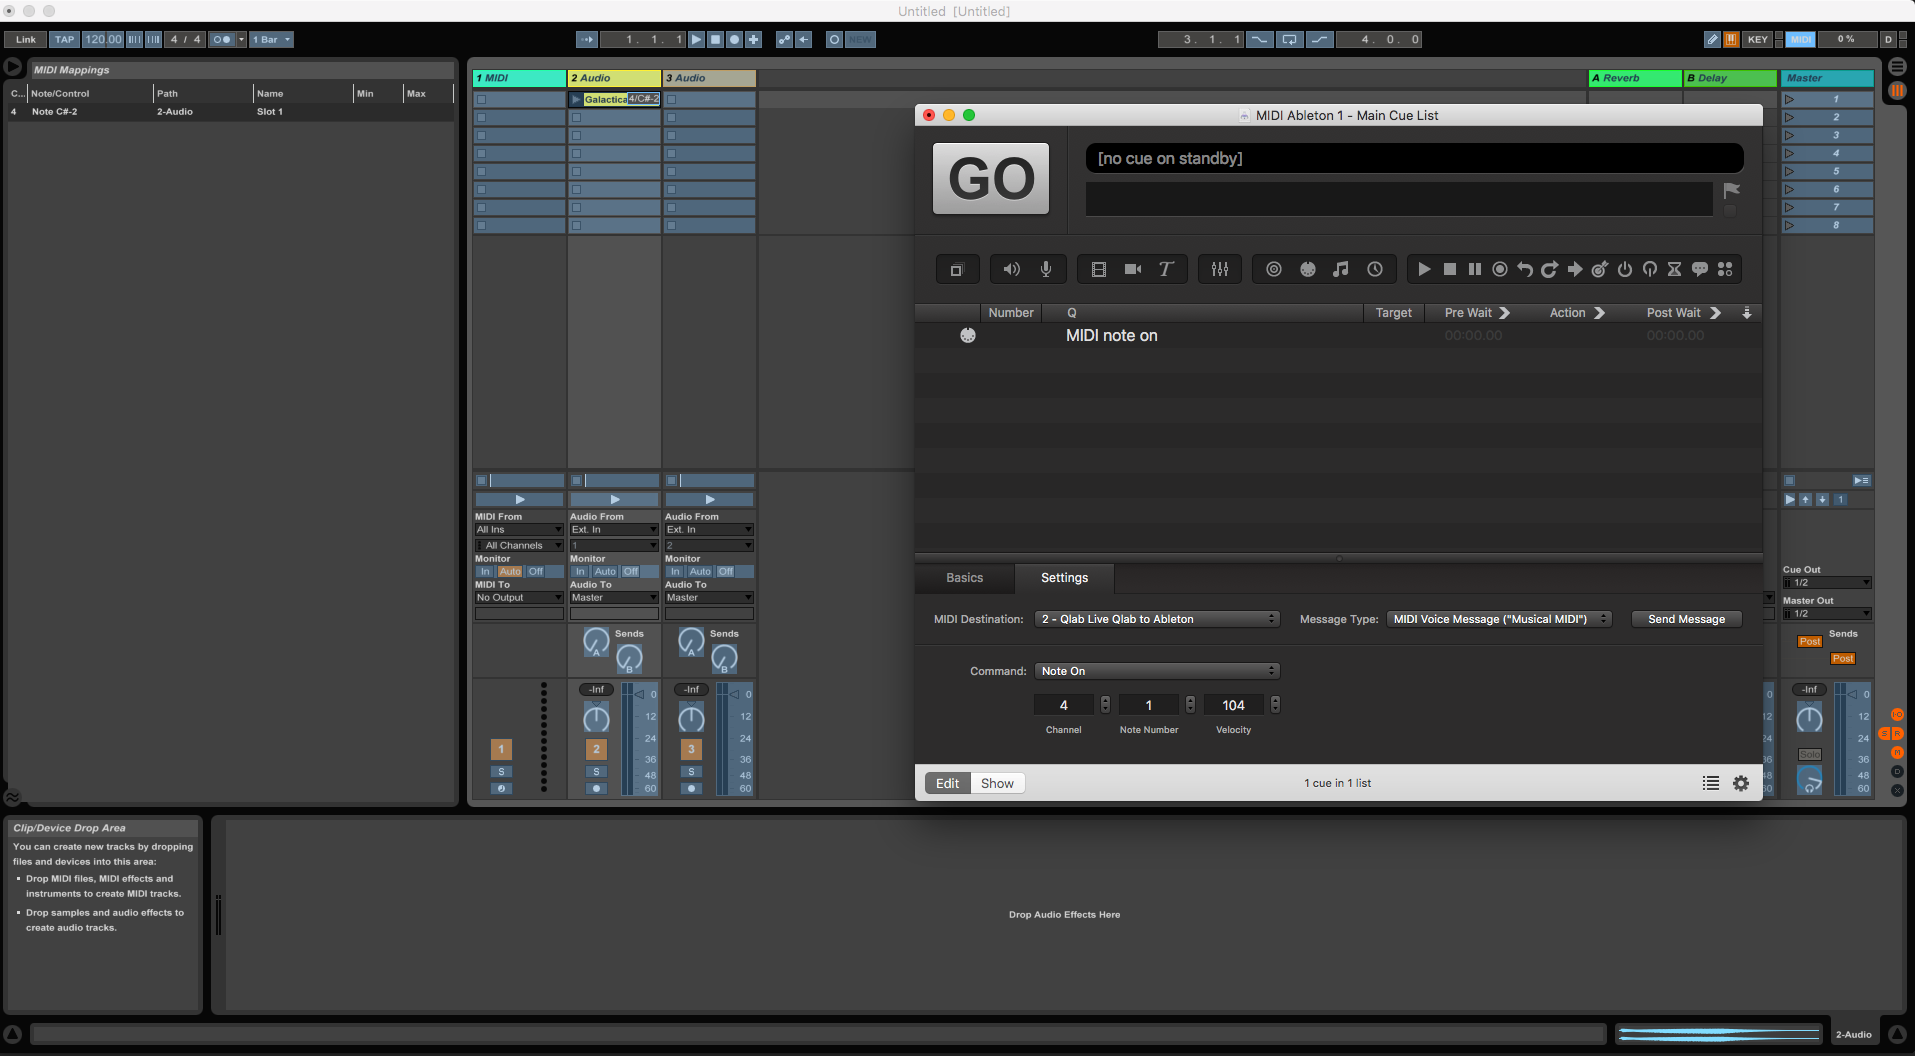
Task: Switch QLab to Show mode
Action: point(997,783)
